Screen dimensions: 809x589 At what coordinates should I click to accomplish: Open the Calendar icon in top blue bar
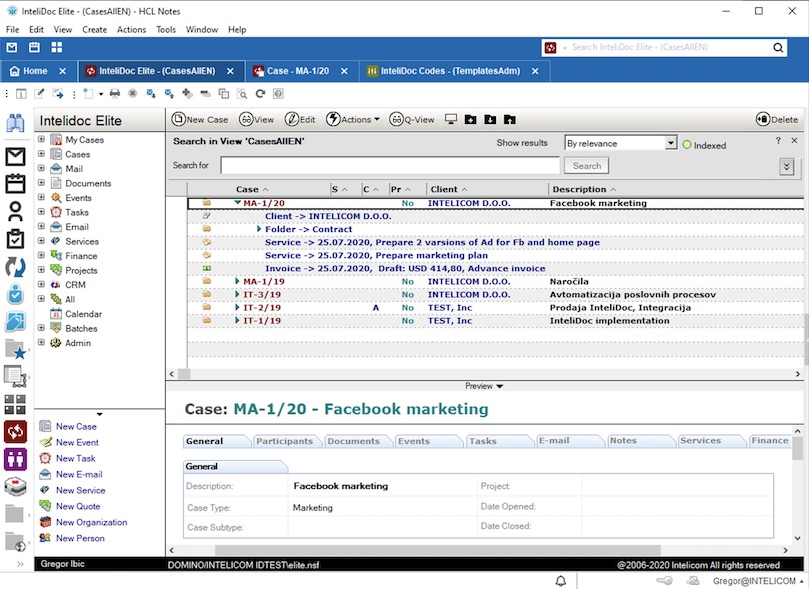[x=34, y=47]
